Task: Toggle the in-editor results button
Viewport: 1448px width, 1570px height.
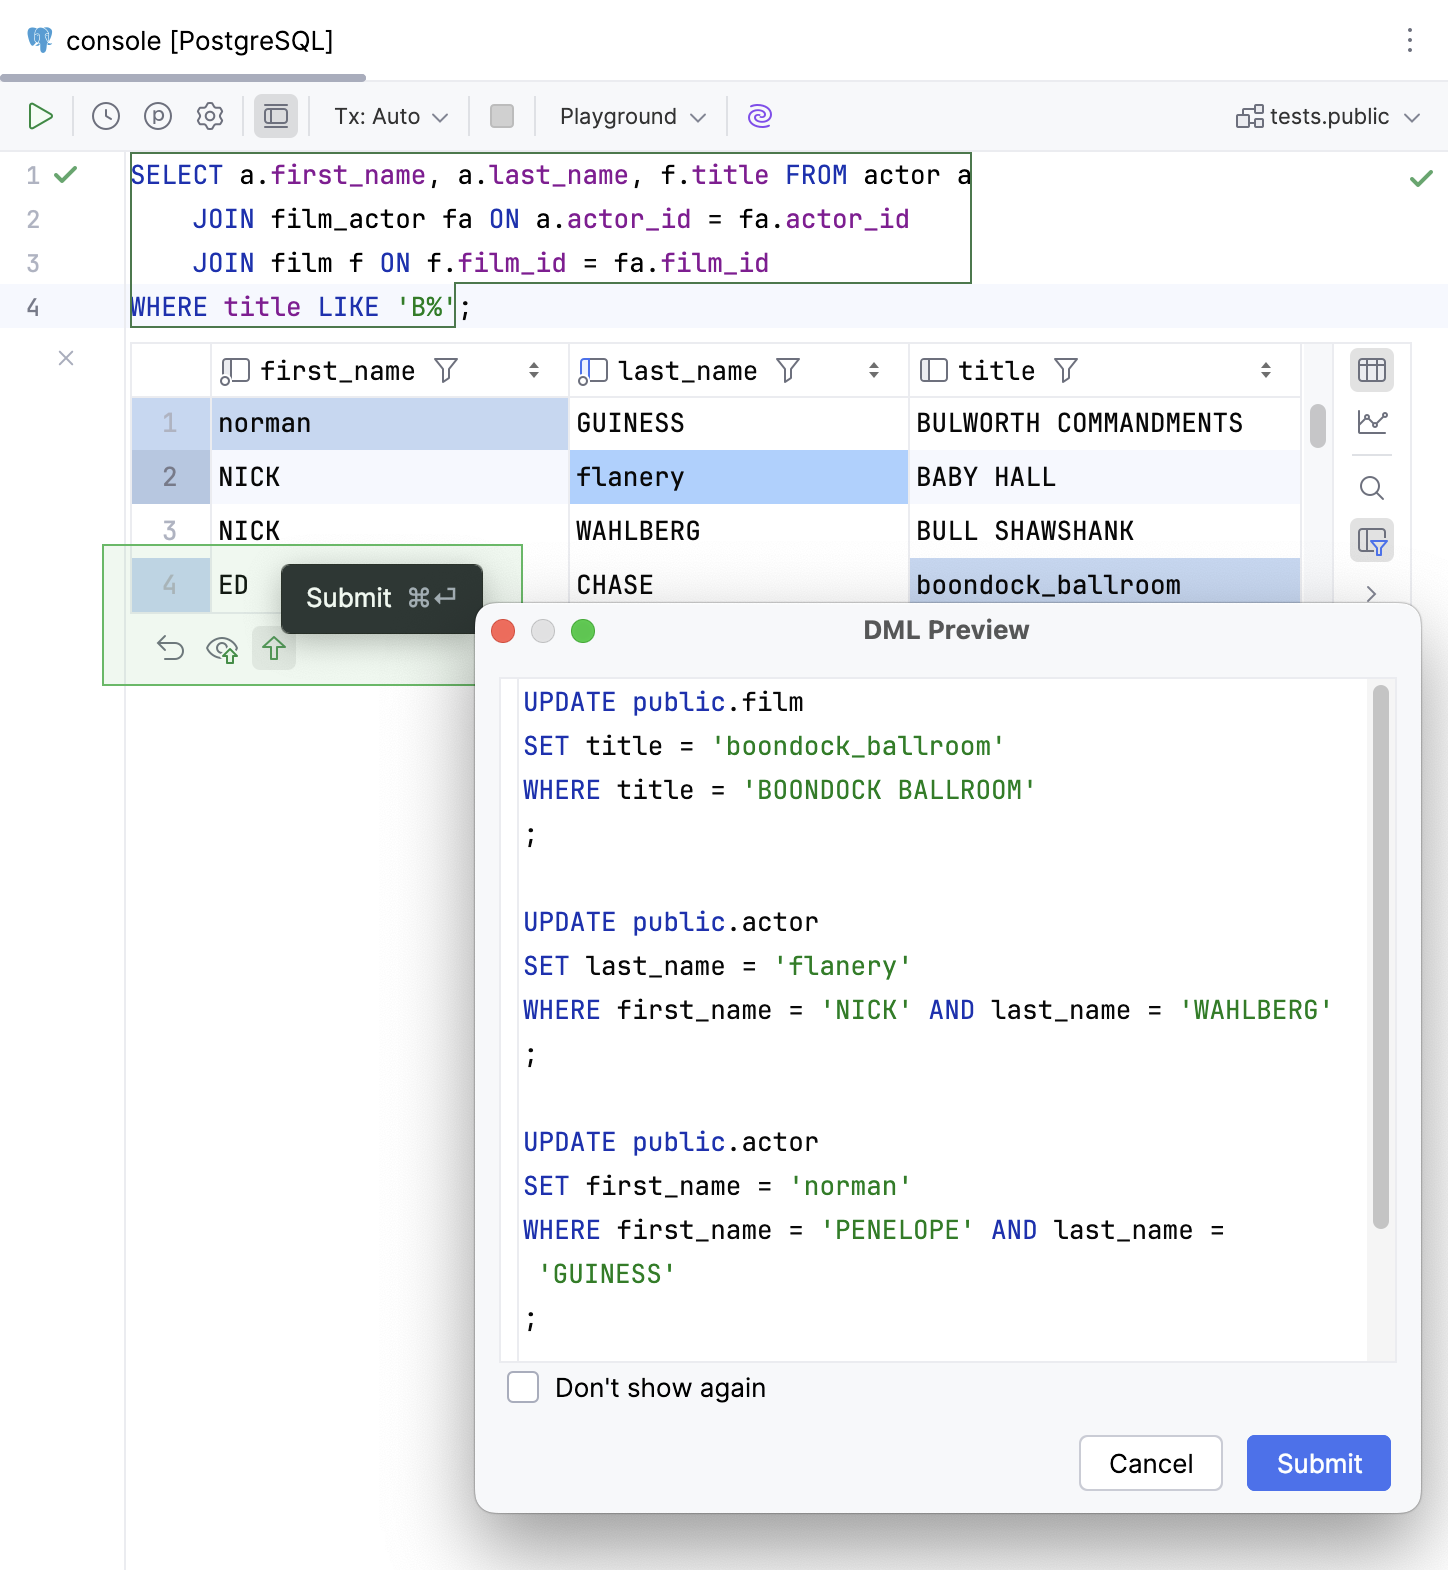Action: 276,116
